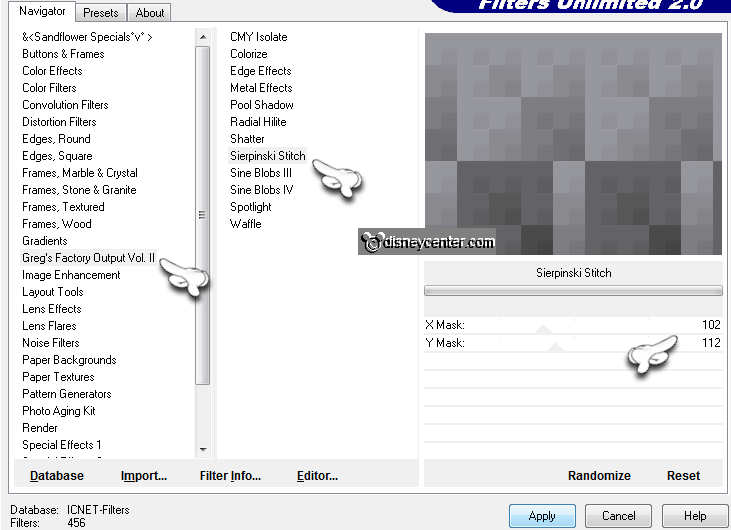
Task: Choose the Colorize filter
Action: (248, 54)
